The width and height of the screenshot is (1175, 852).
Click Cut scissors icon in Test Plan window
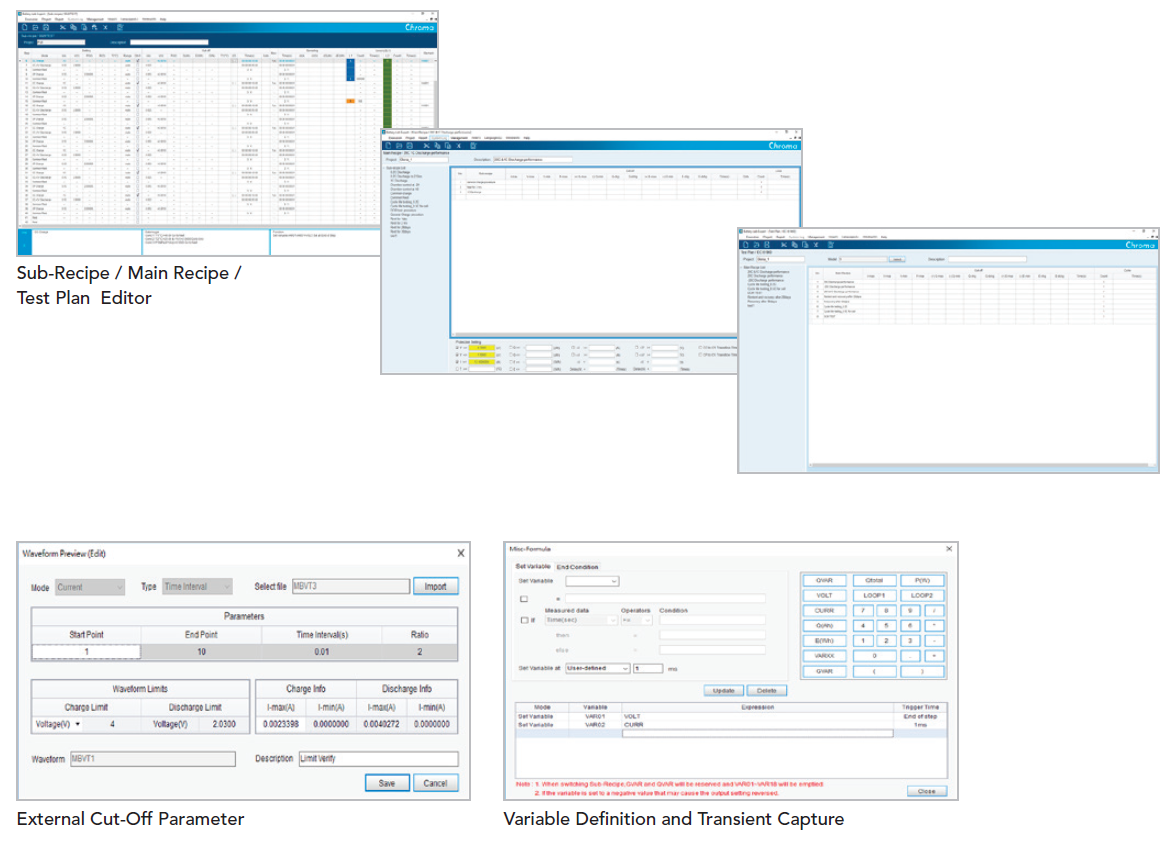pos(784,244)
